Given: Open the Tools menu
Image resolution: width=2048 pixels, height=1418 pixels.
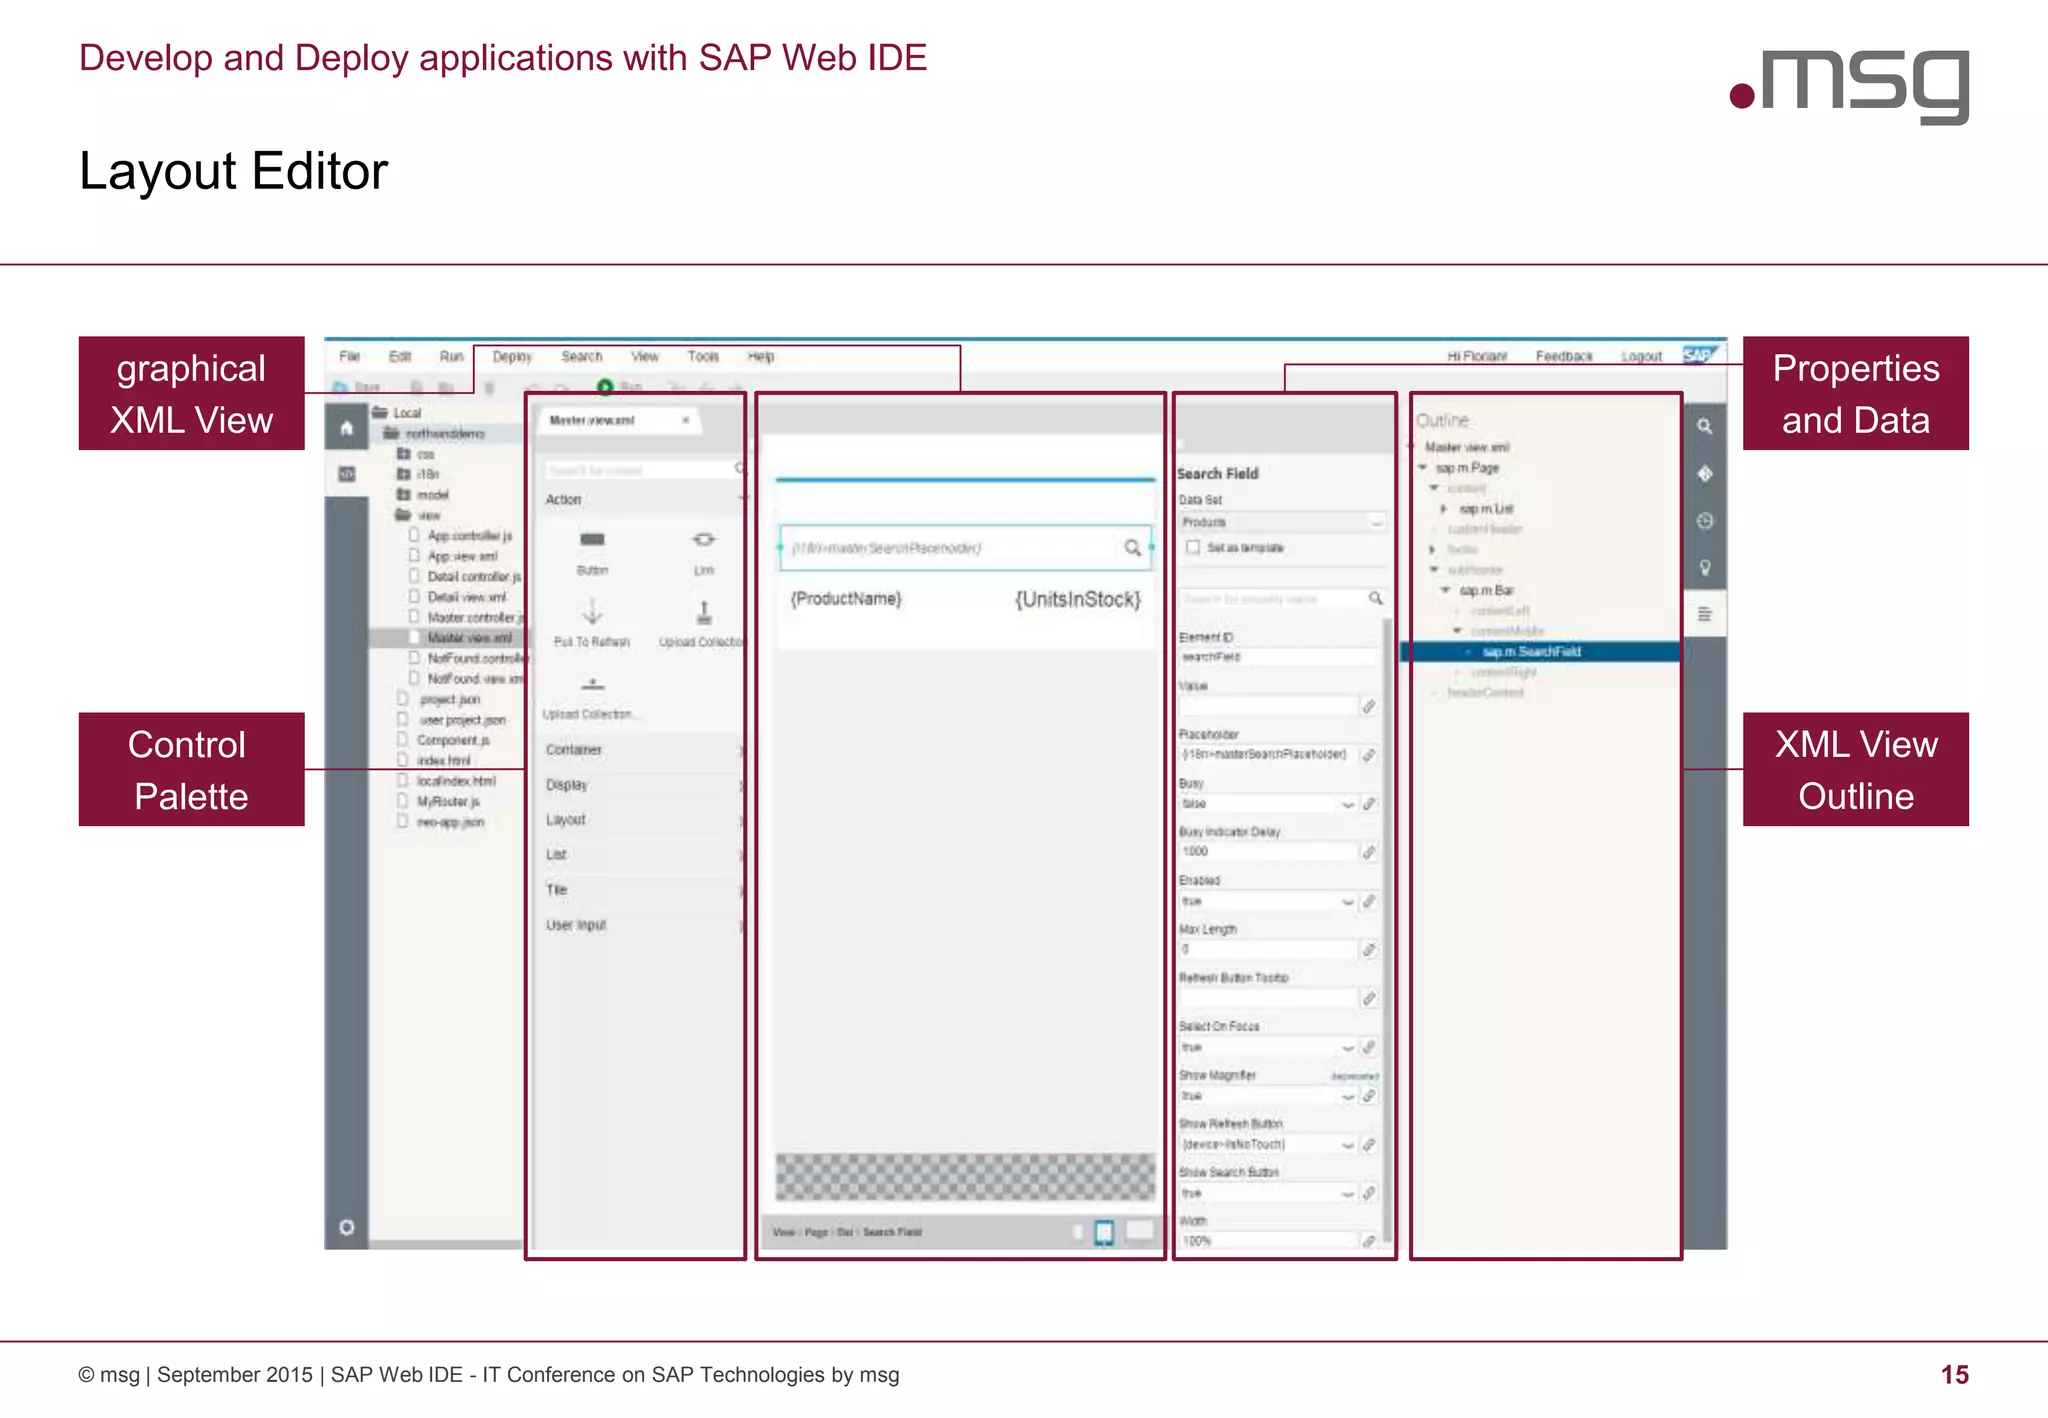Looking at the screenshot, I should (703, 356).
